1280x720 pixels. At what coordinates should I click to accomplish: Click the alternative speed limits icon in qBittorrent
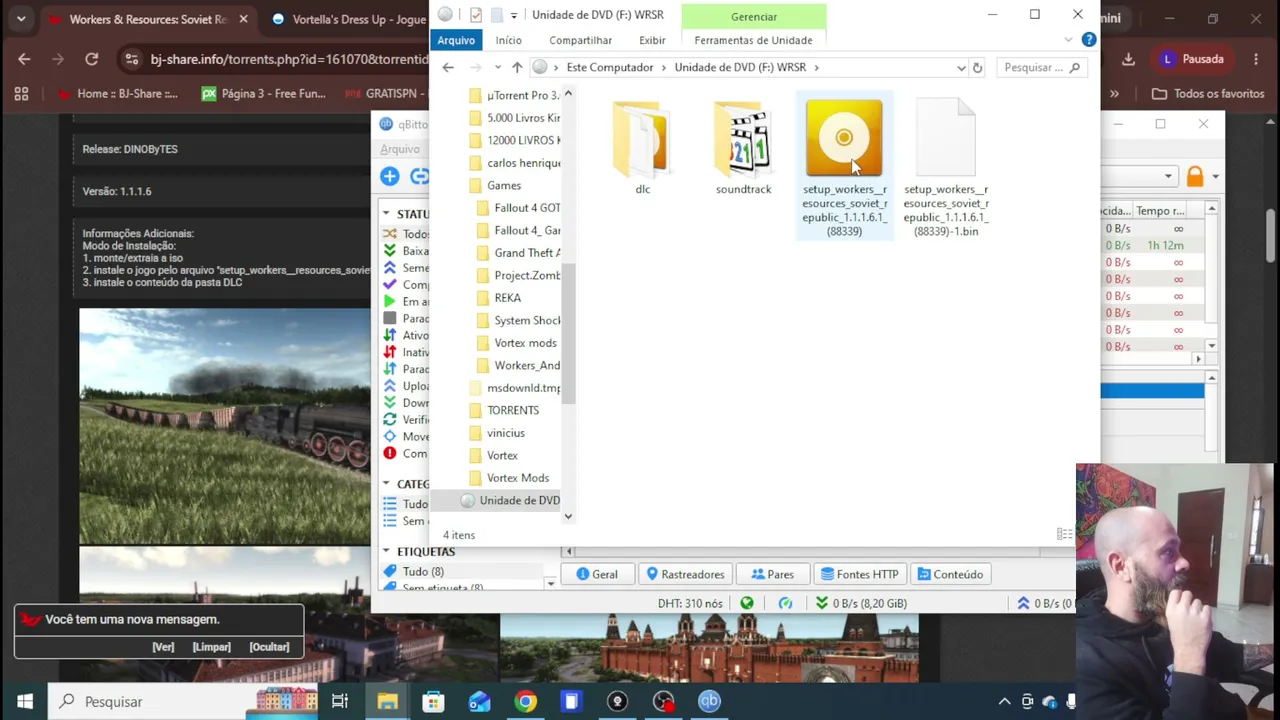coord(785,603)
